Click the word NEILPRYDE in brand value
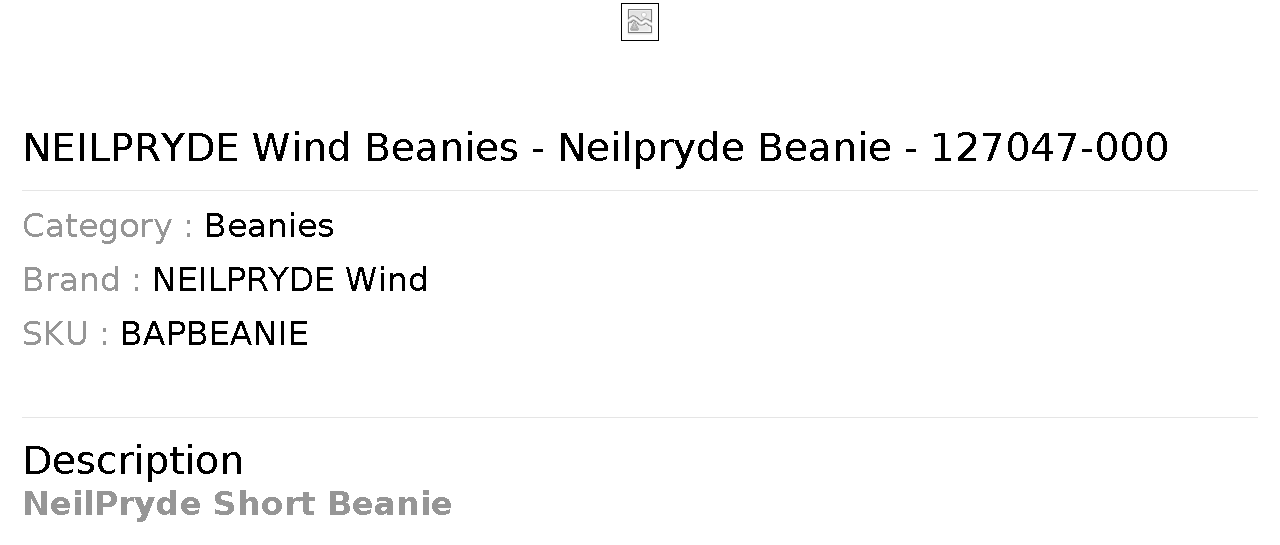 pyautogui.click(x=244, y=279)
